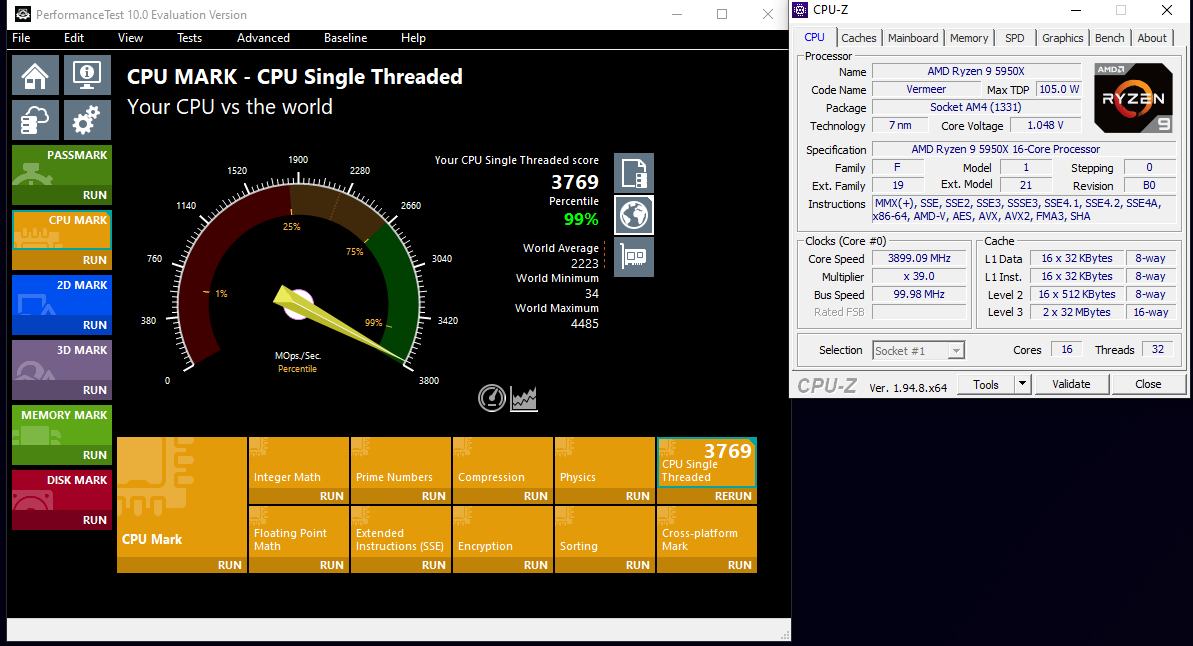Switch to the Graphics tab in CPU-Z
Image resolution: width=1193 pixels, height=646 pixels.
pyautogui.click(x=1062, y=38)
